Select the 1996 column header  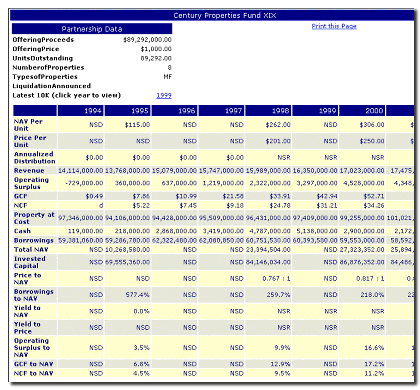175,111
